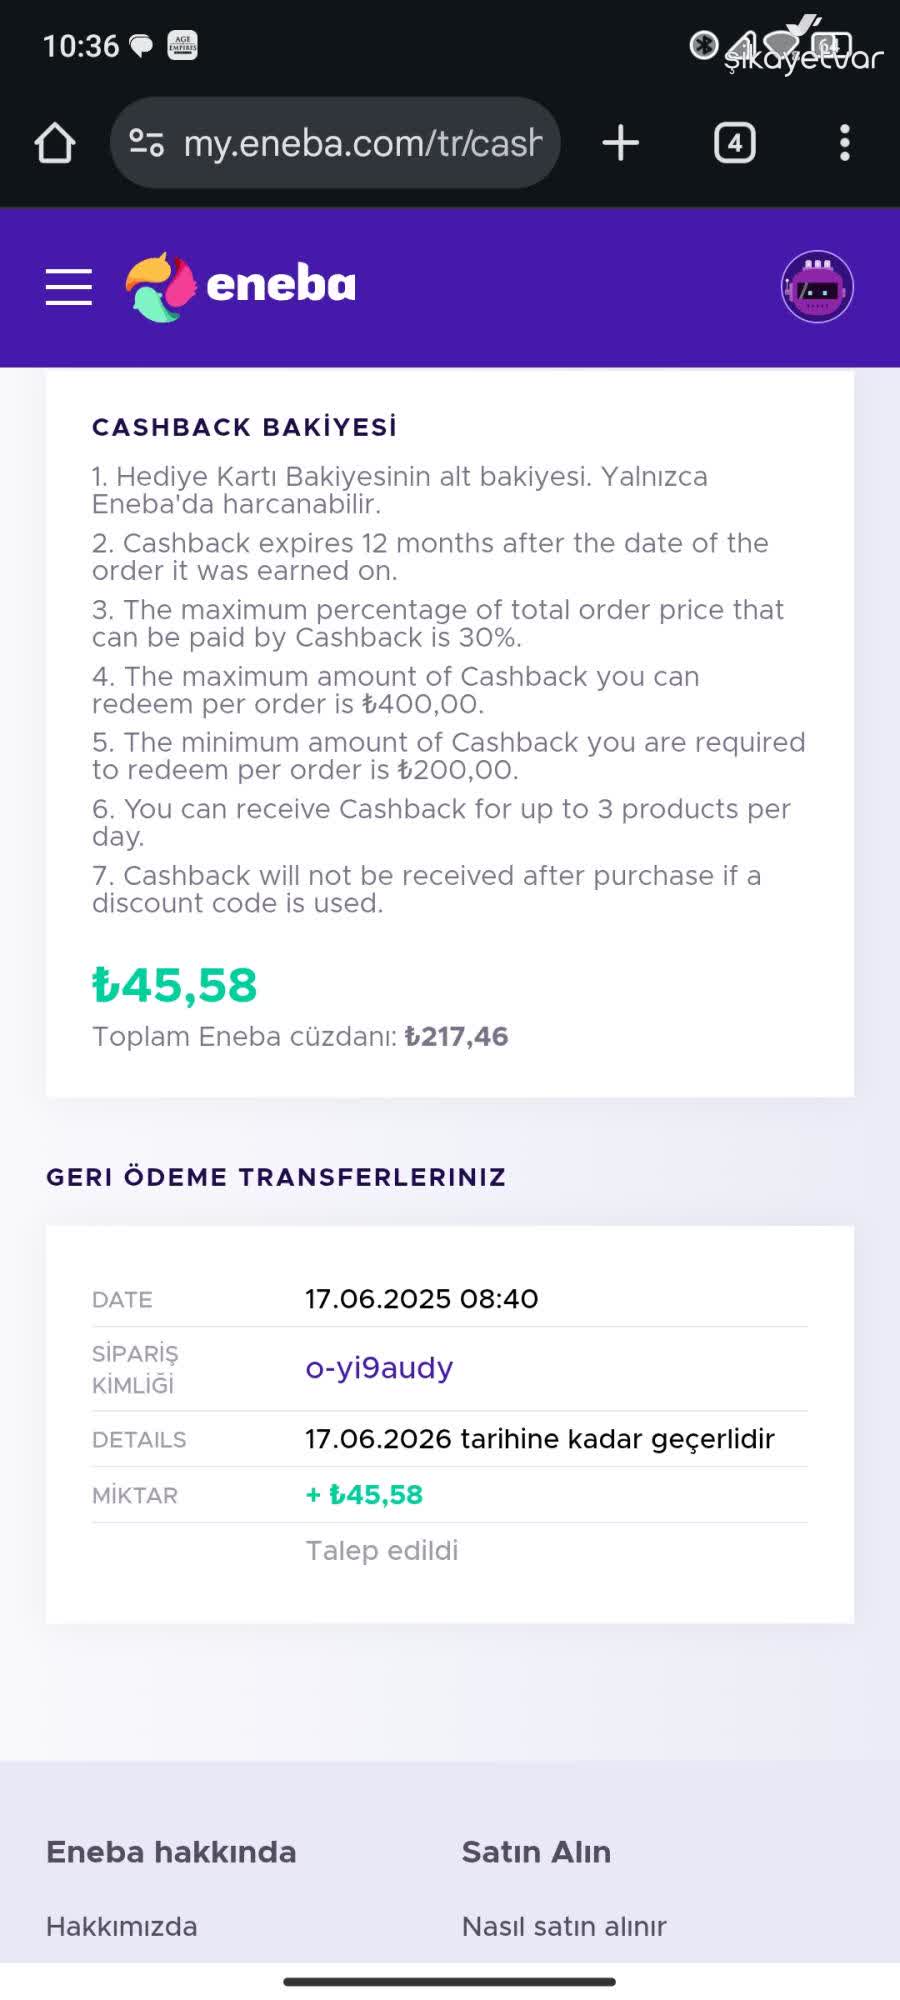Tap the chat notification icon in status bar
This screenshot has height=2000, width=900.
(x=142, y=46)
